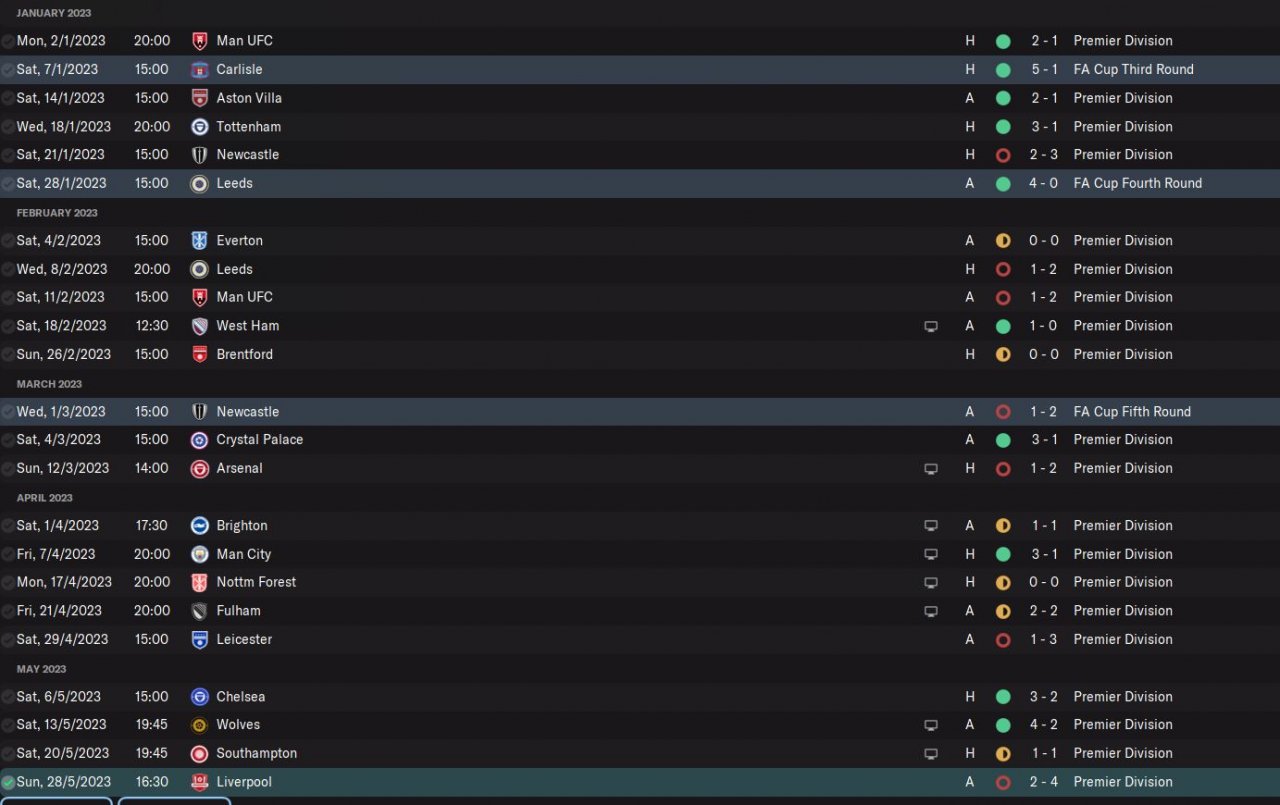The image size is (1280, 805).
Task: Click the Tottenham club badge icon
Action: tap(199, 127)
